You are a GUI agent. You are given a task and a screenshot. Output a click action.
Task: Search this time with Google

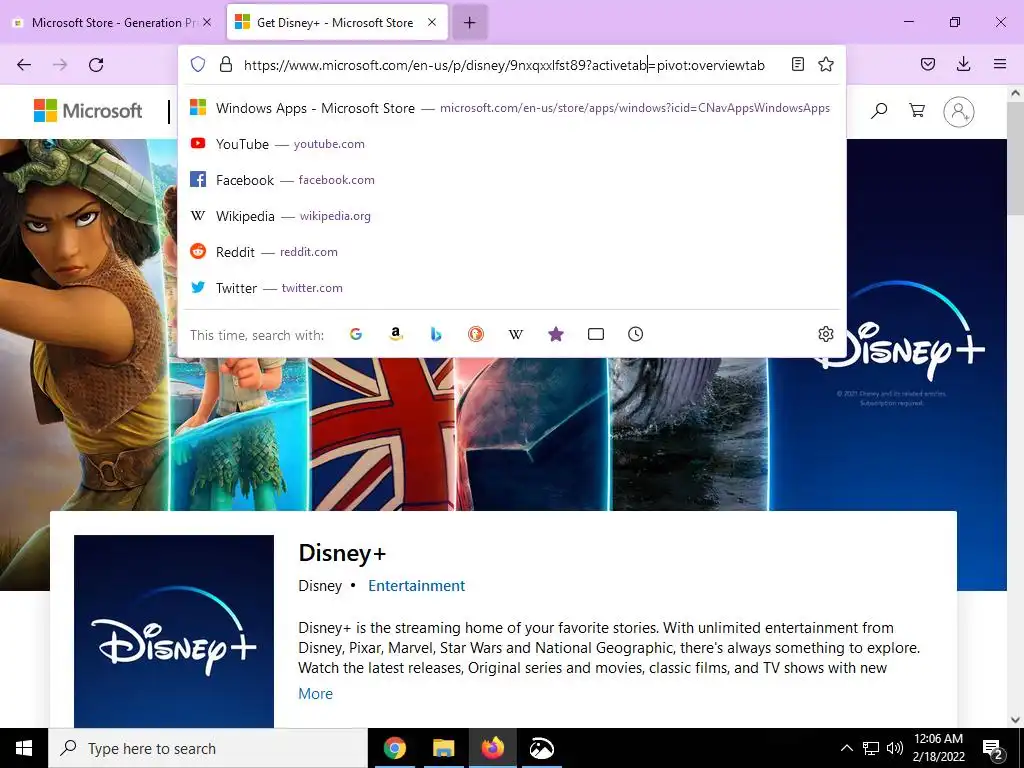click(356, 334)
